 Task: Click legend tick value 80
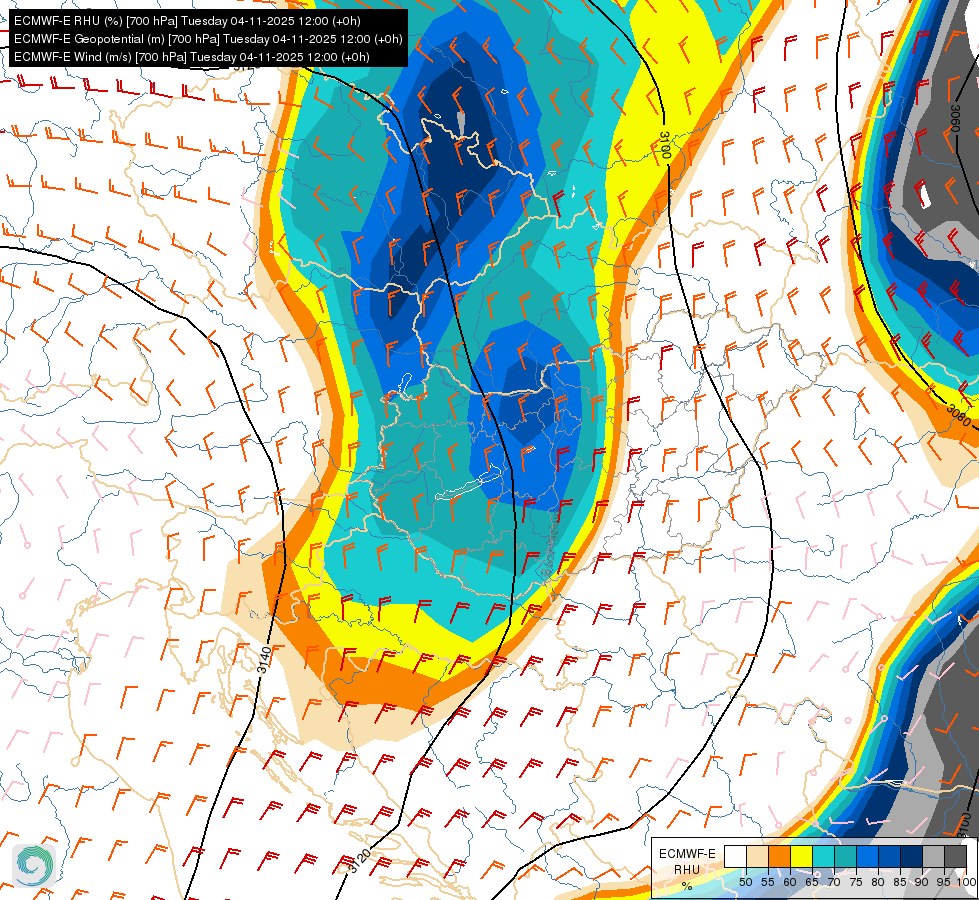click(x=878, y=882)
